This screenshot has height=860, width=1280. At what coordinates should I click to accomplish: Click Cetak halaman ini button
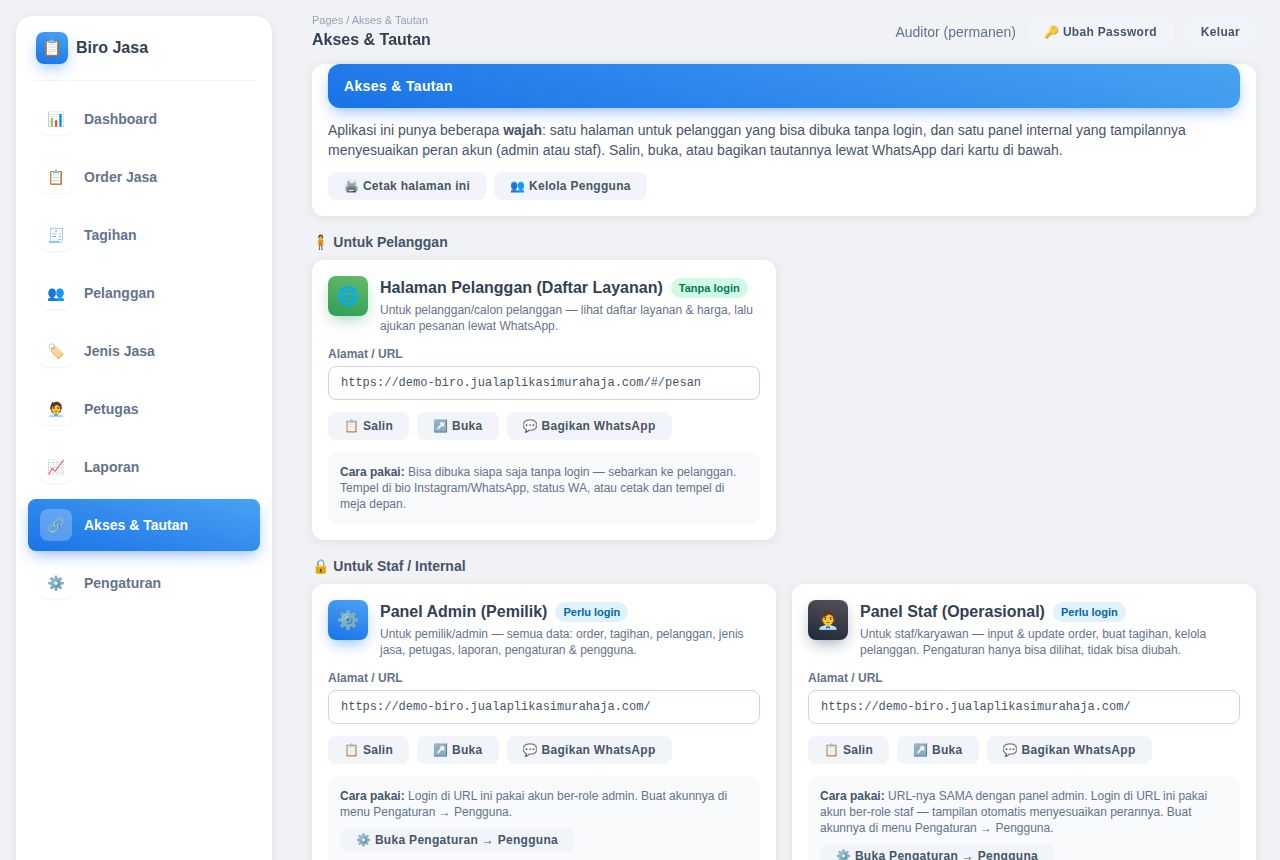coord(407,186)
